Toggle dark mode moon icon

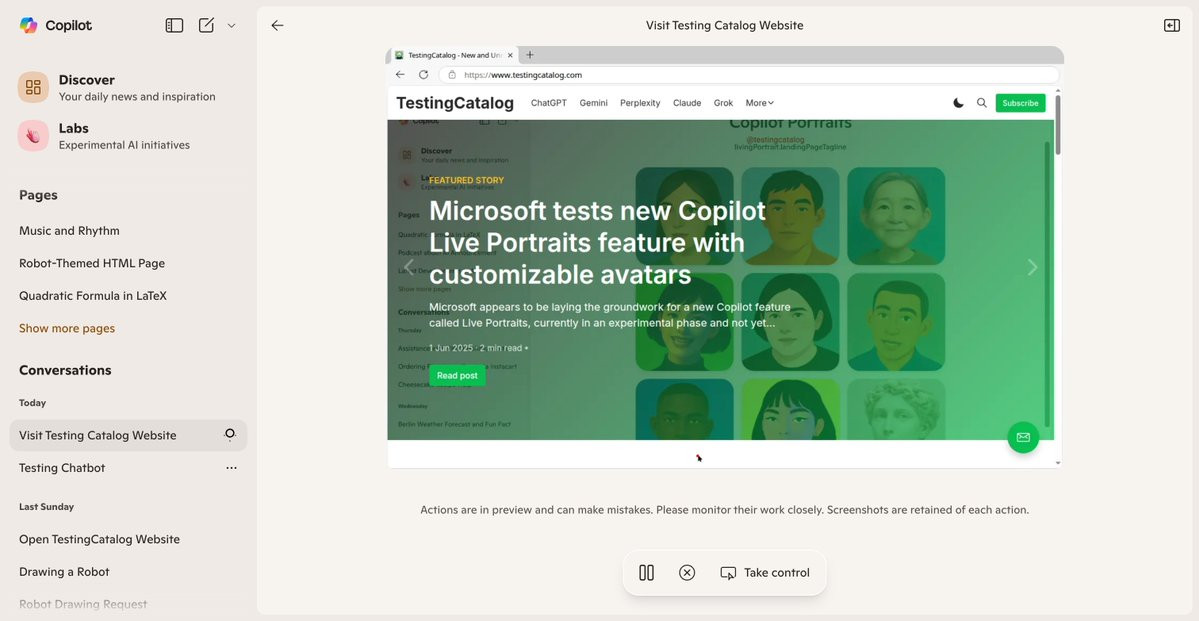958,103
